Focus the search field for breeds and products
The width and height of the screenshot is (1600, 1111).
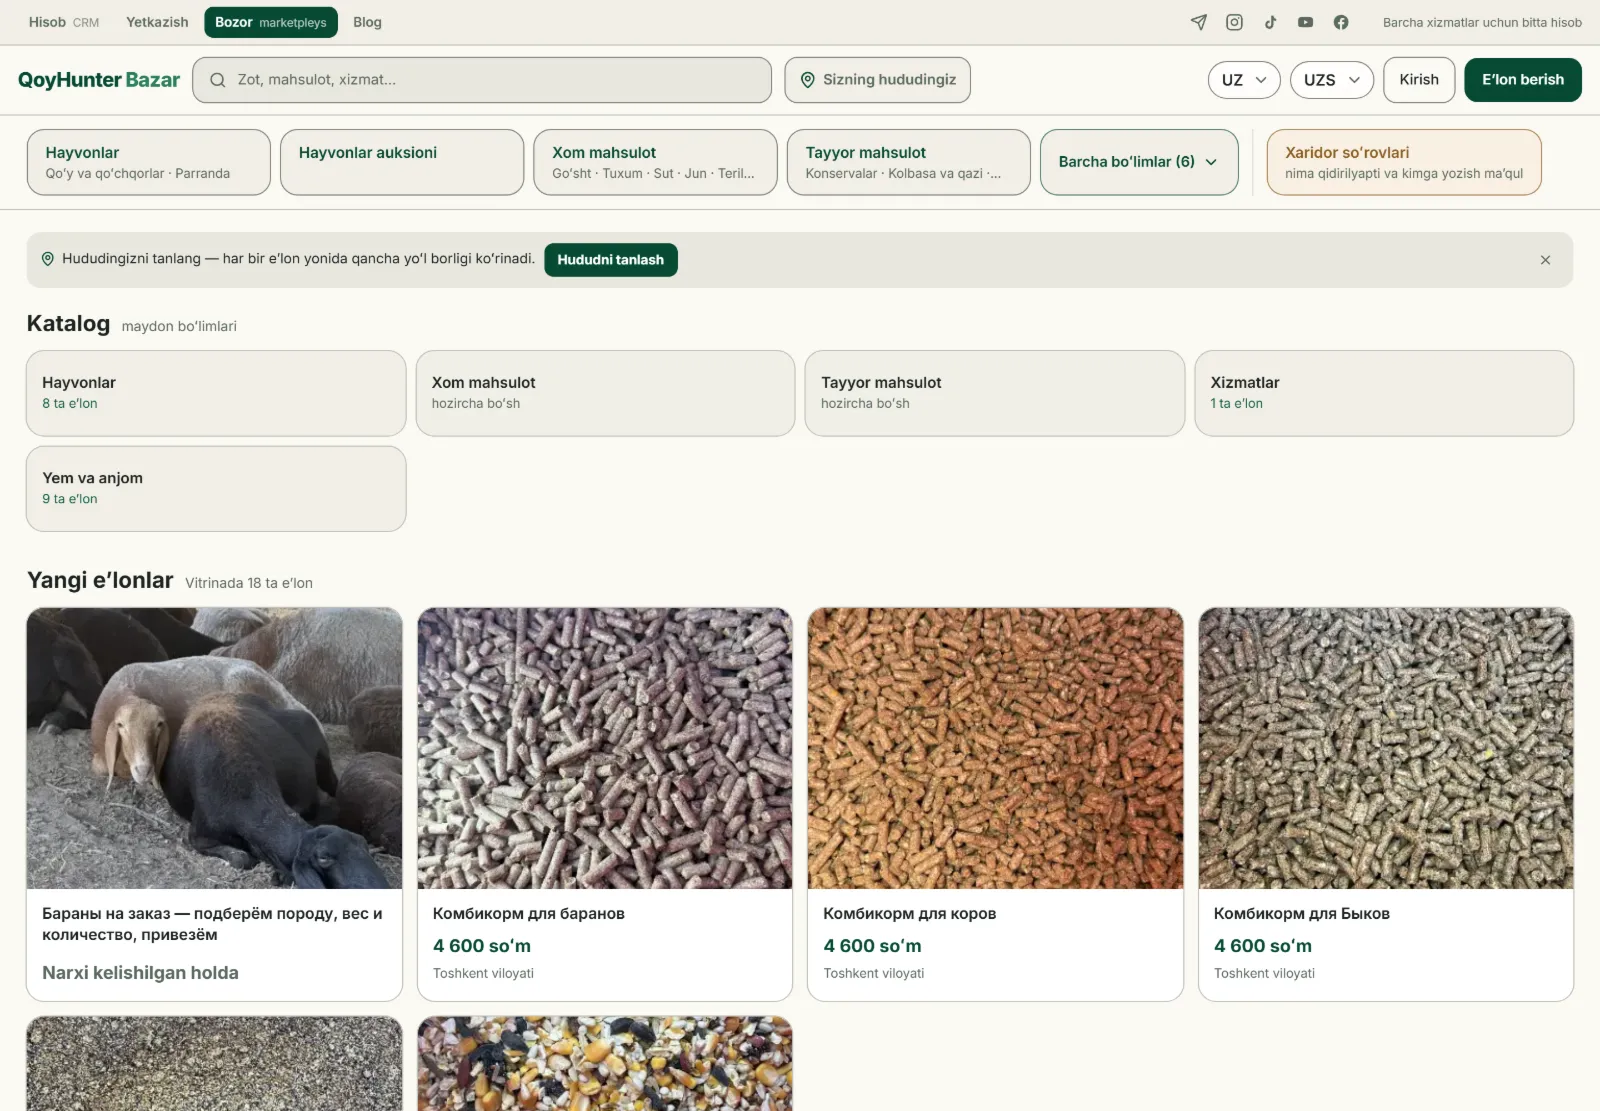[x=482, y=80]
